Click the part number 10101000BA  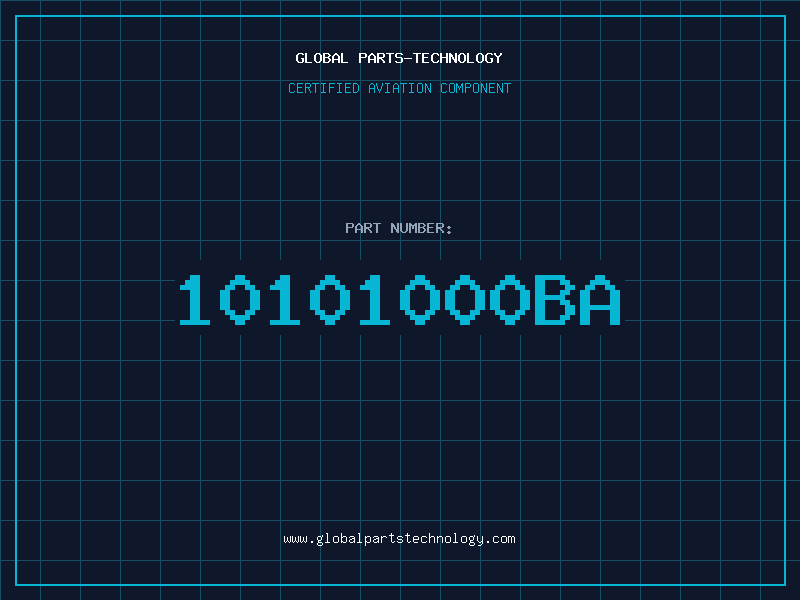[399, 299]
